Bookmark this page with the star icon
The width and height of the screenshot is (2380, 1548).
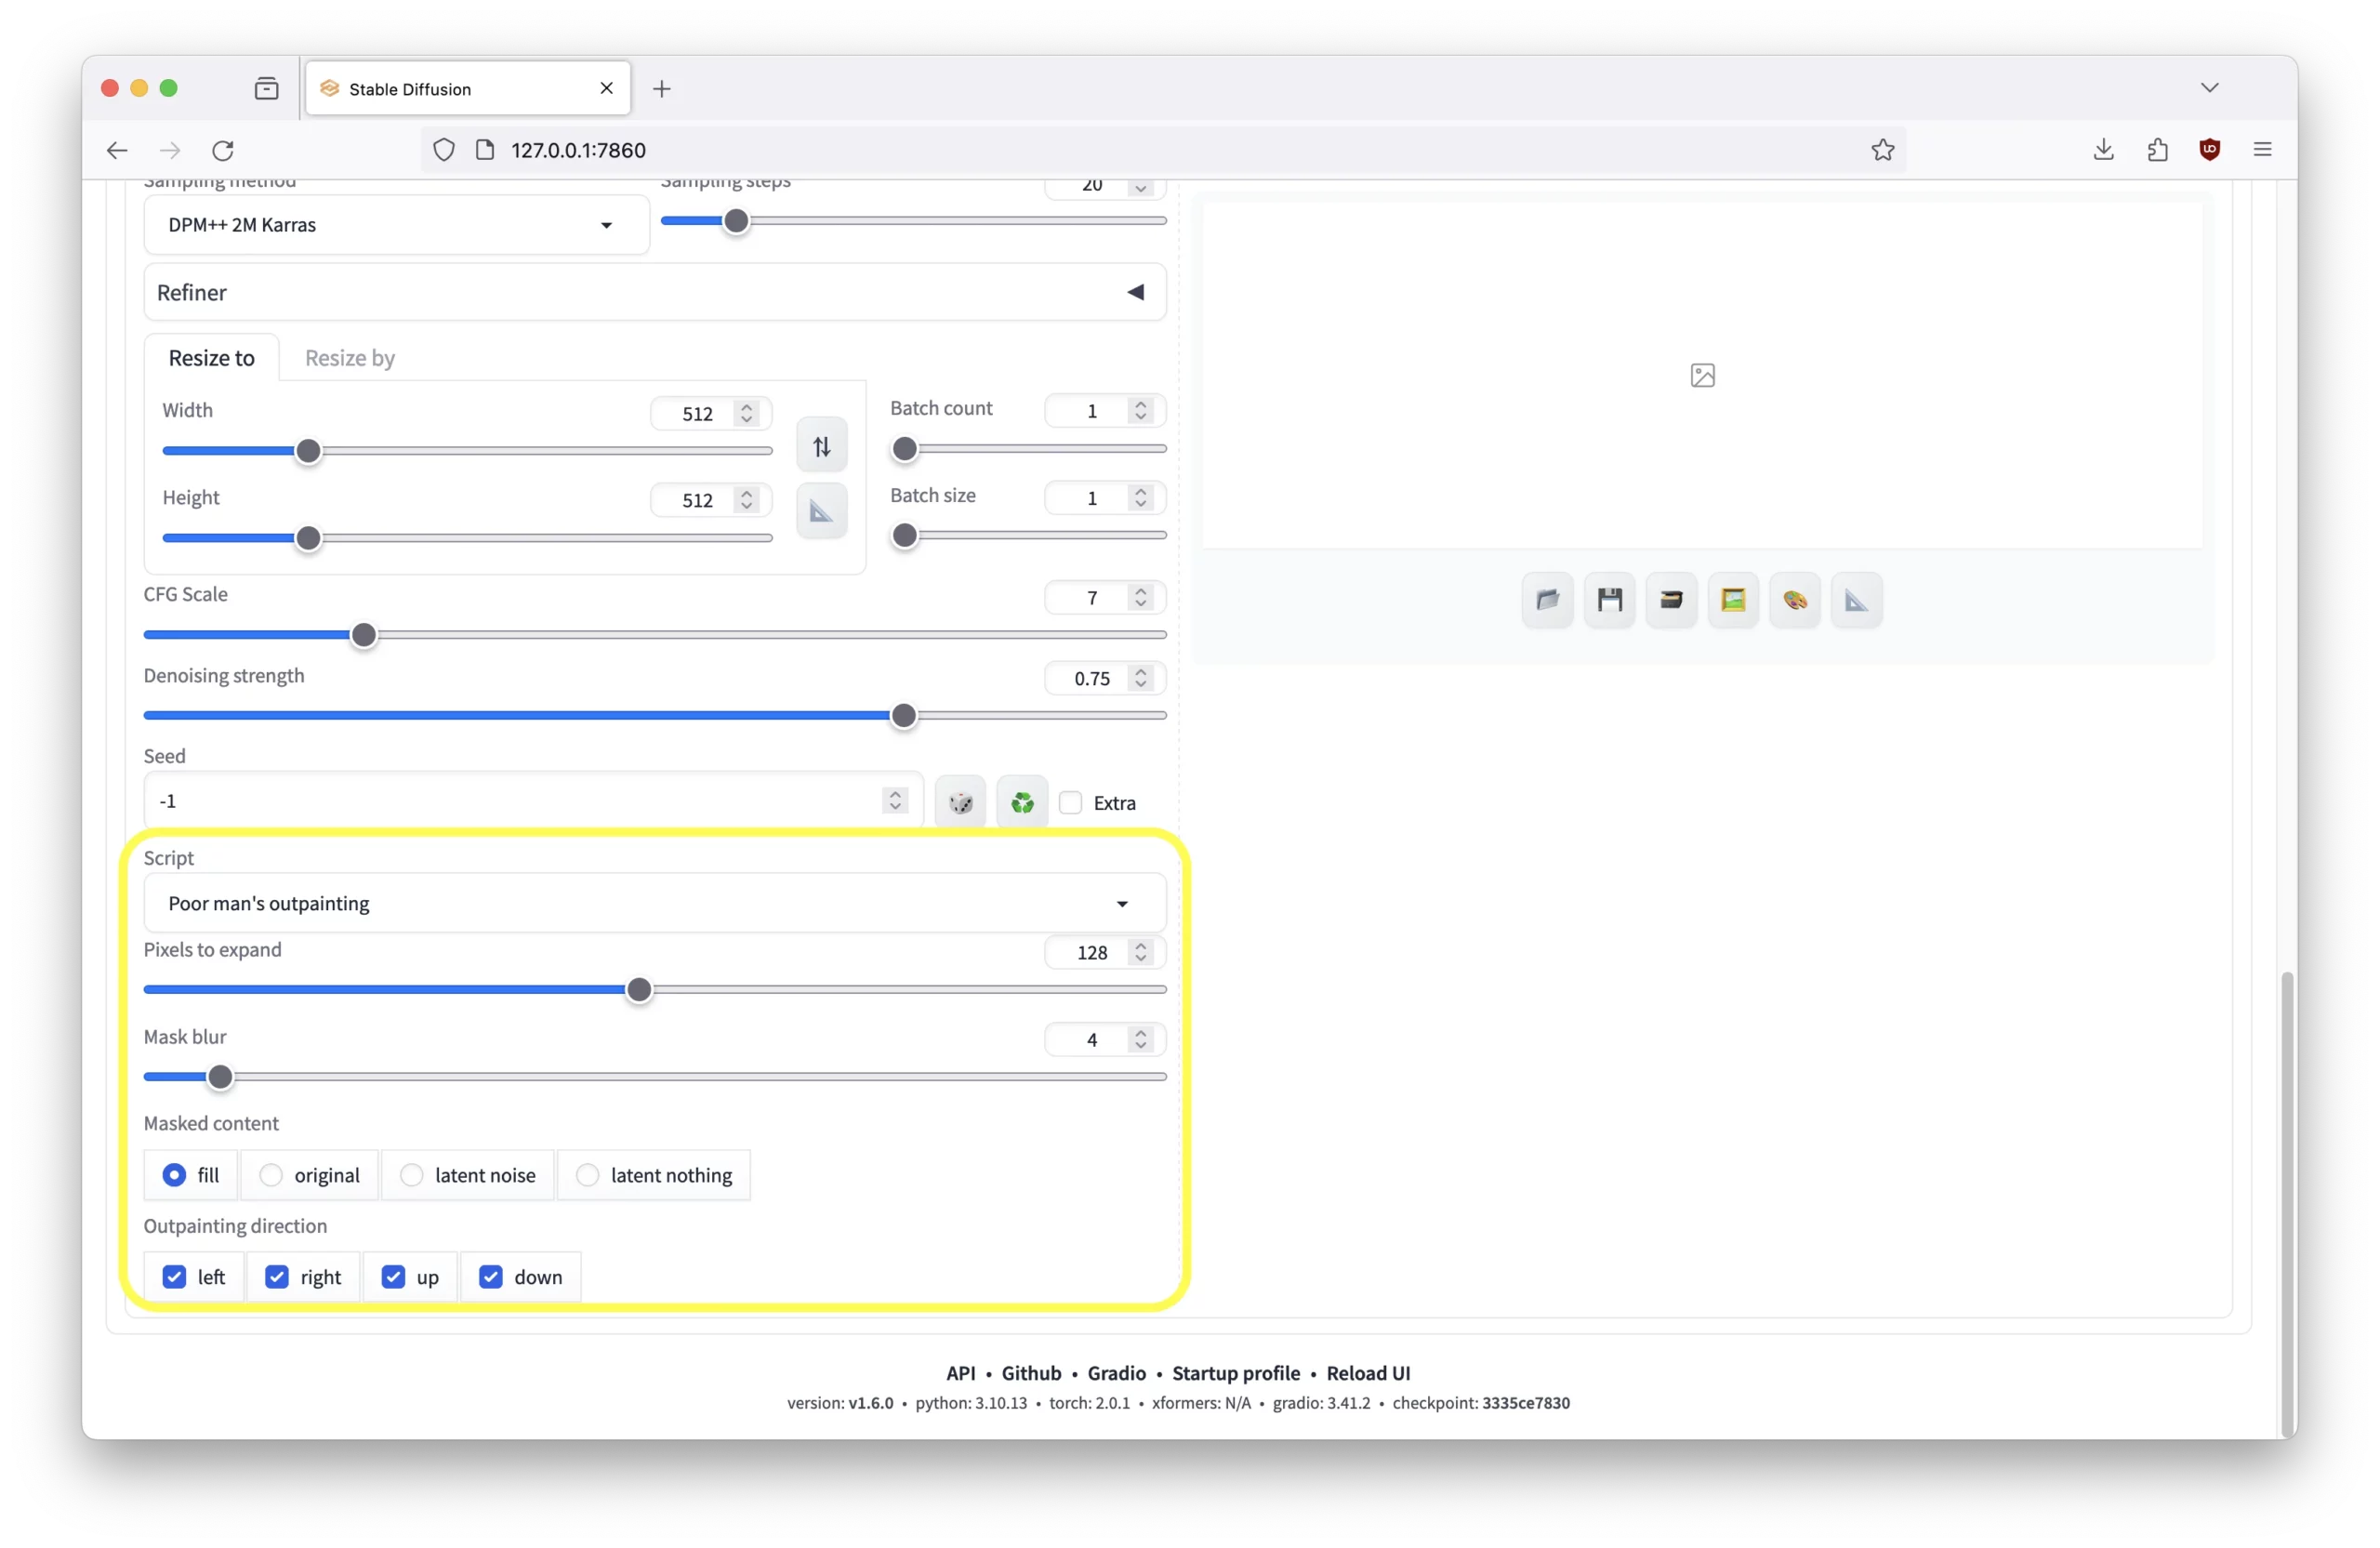pos(1883,150)
